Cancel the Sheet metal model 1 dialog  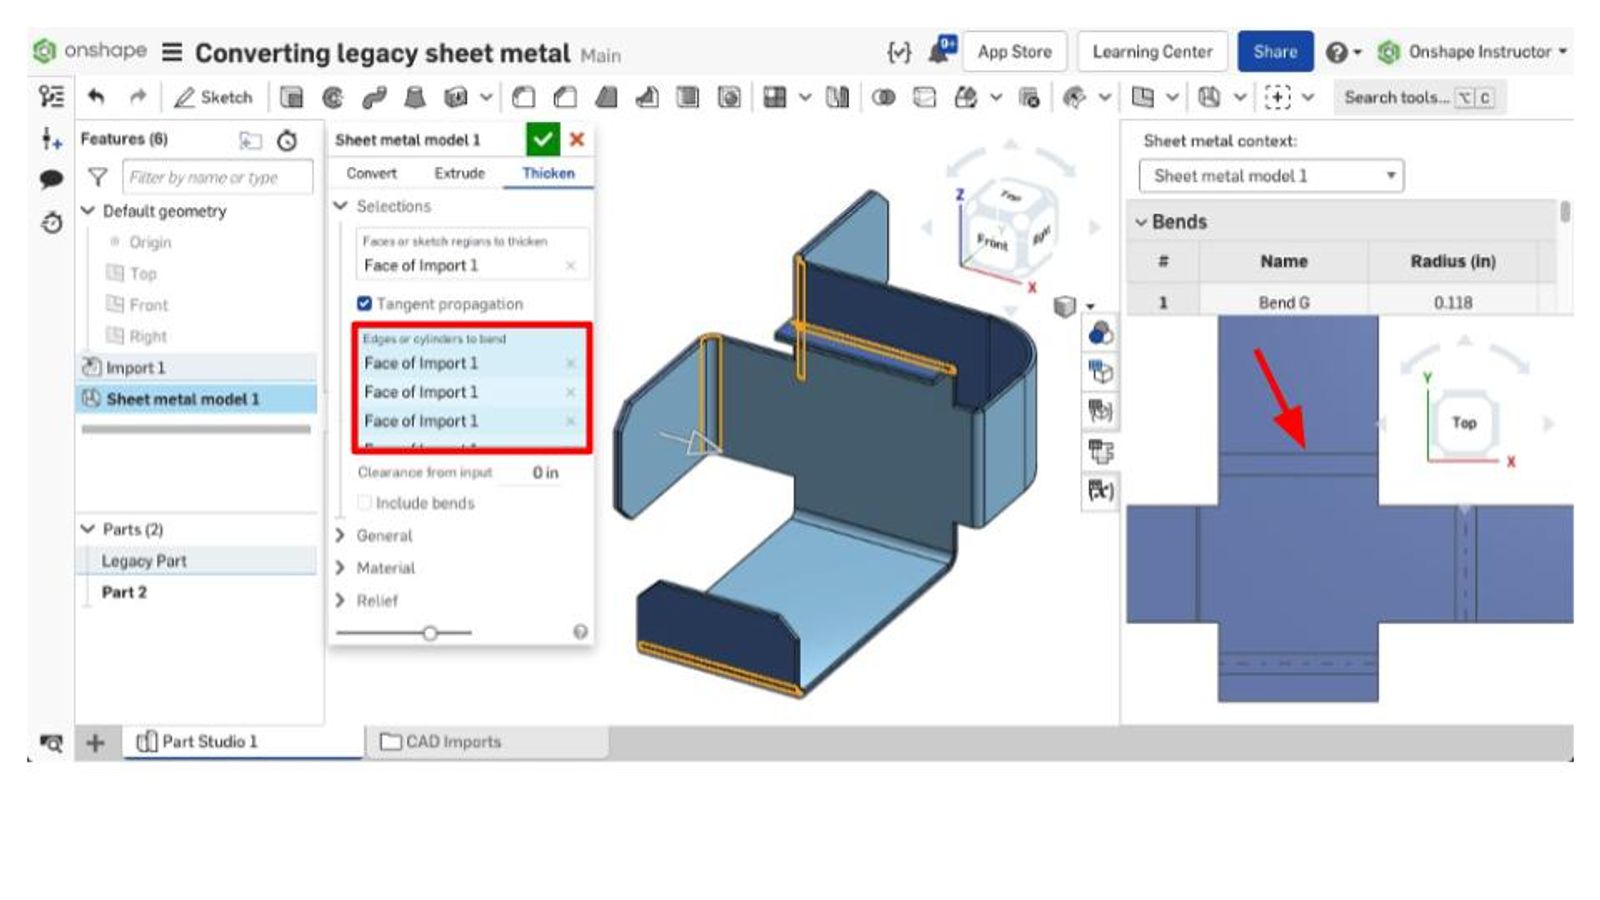coord(577,140)
